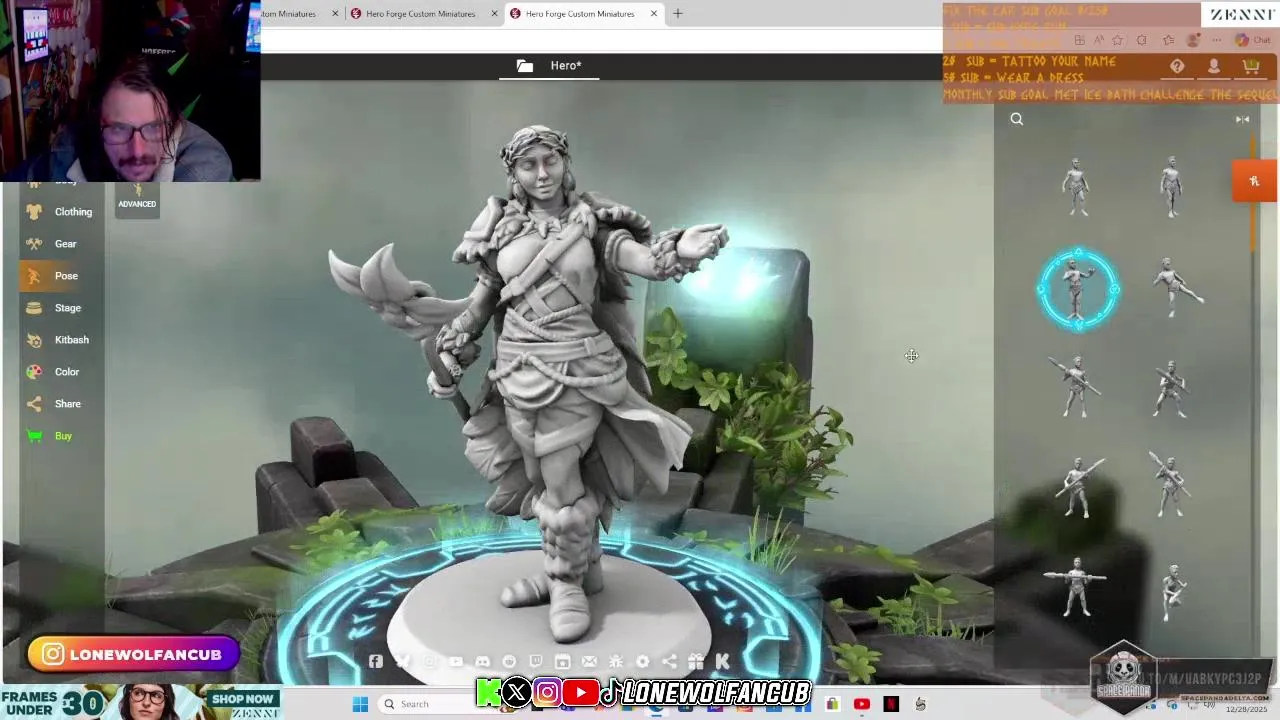Click the Twitch icon in bottom toolbar
Screen dimensions: 1280x720
[536, 662]
